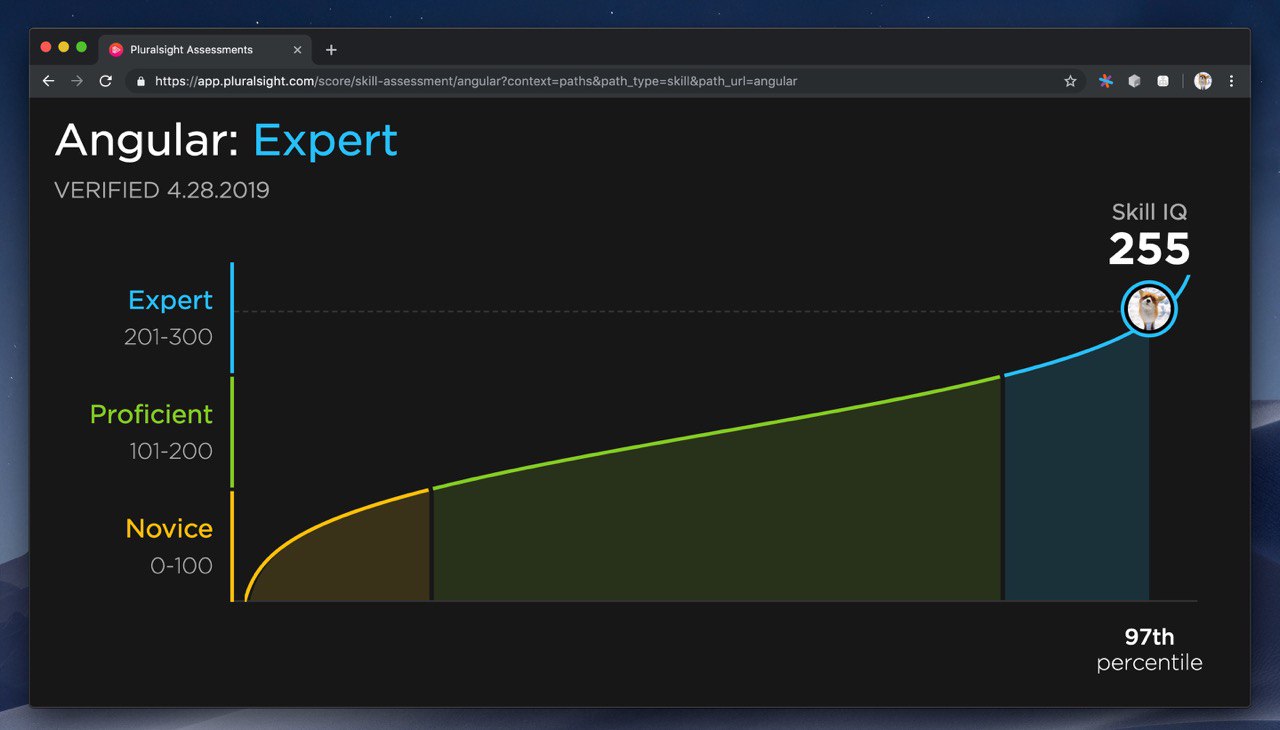Minimize the Chrome window with the yellow button
The height and width of the screenshot is (730, 1280).
(x=64, y=47)
